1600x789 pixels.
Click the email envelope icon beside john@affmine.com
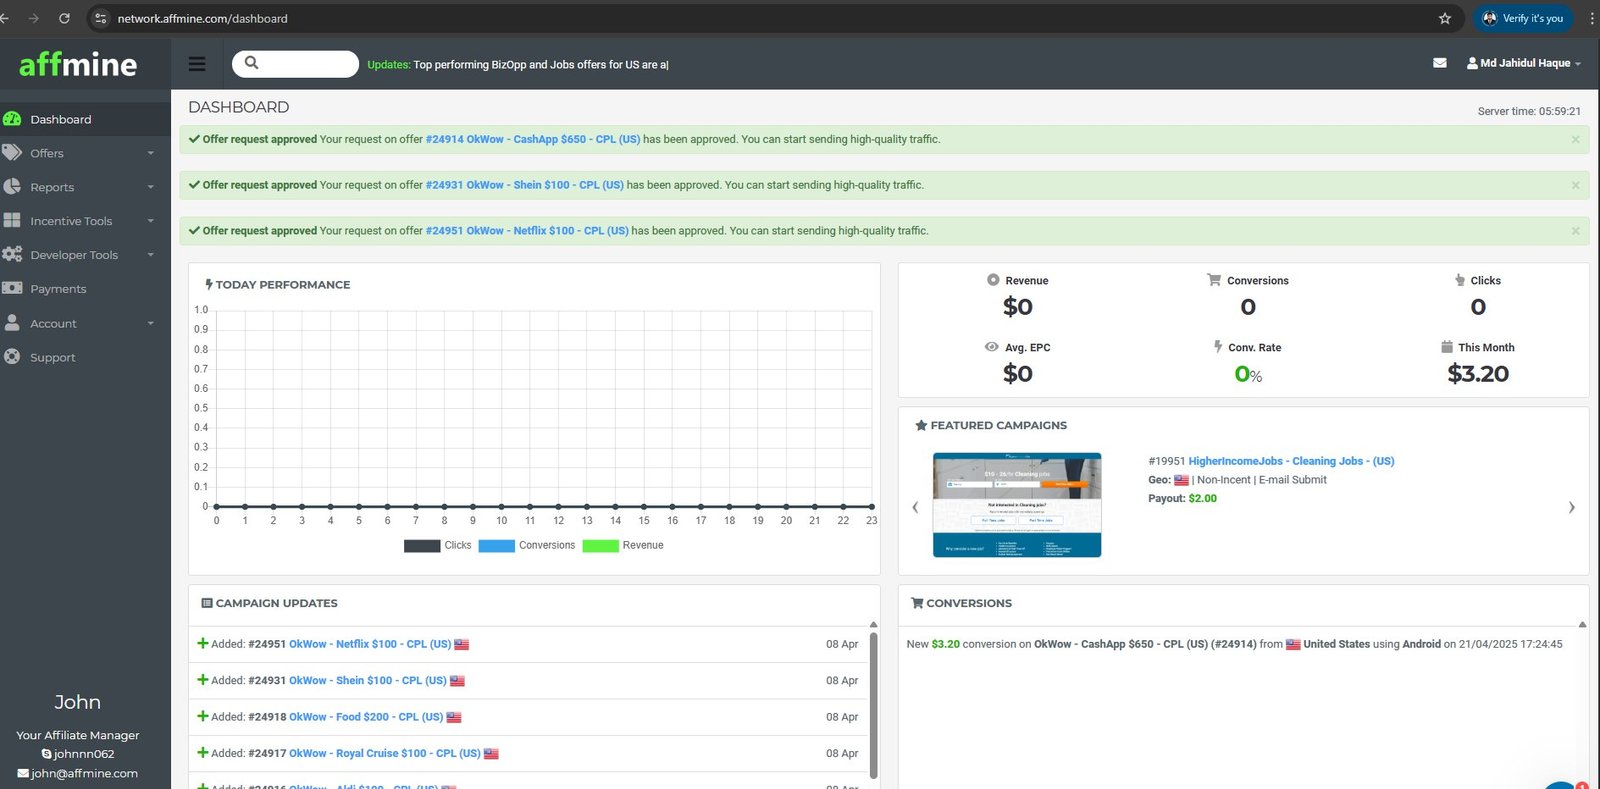[x=23, y=773]
